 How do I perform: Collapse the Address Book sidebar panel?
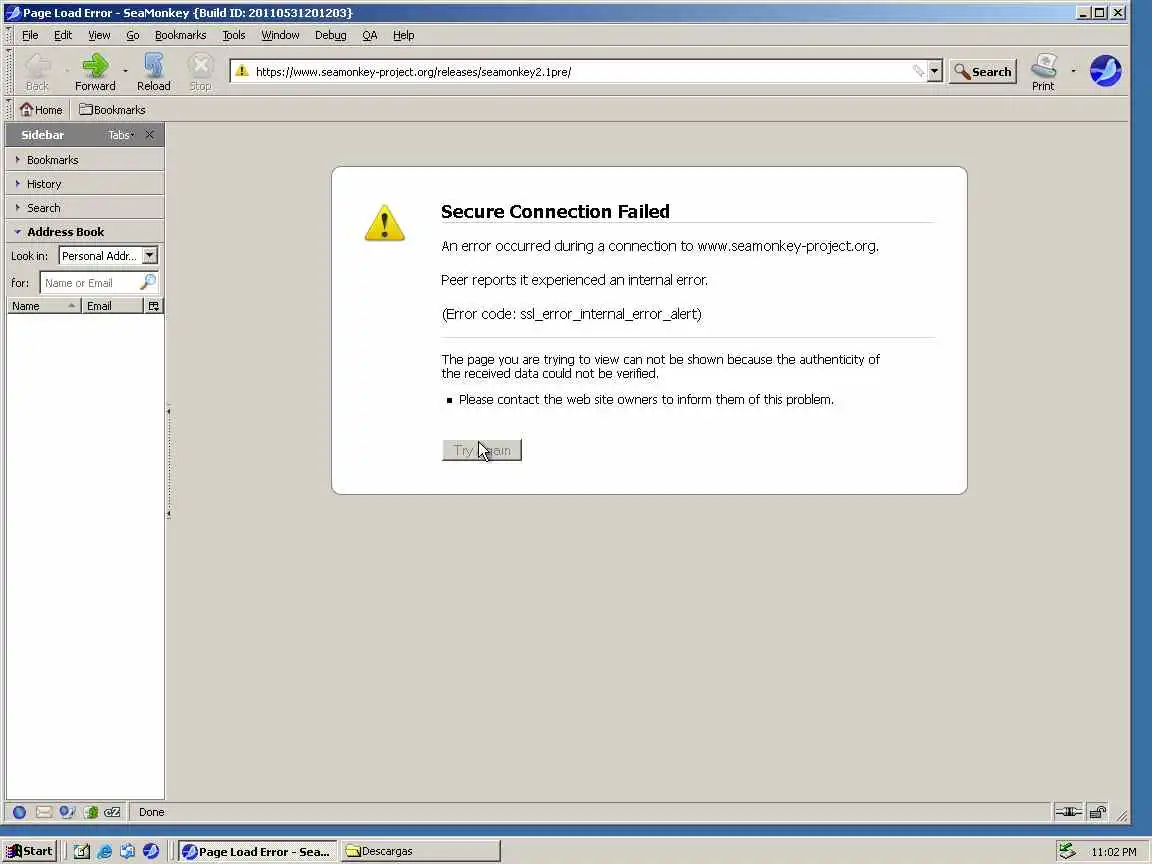tap(84, 231)
